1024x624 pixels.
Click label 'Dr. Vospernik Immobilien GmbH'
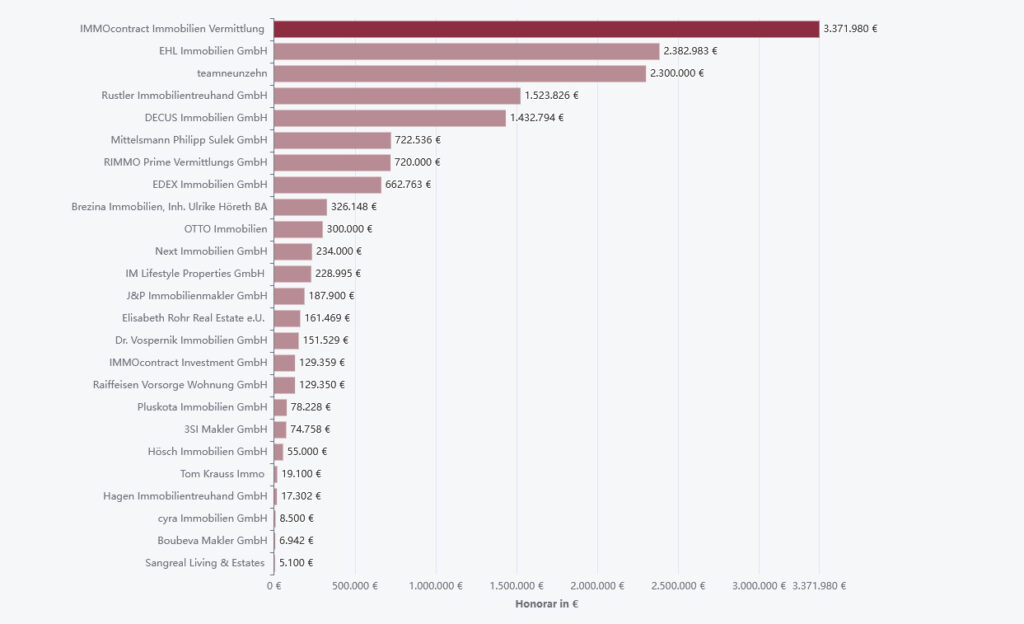191,340
